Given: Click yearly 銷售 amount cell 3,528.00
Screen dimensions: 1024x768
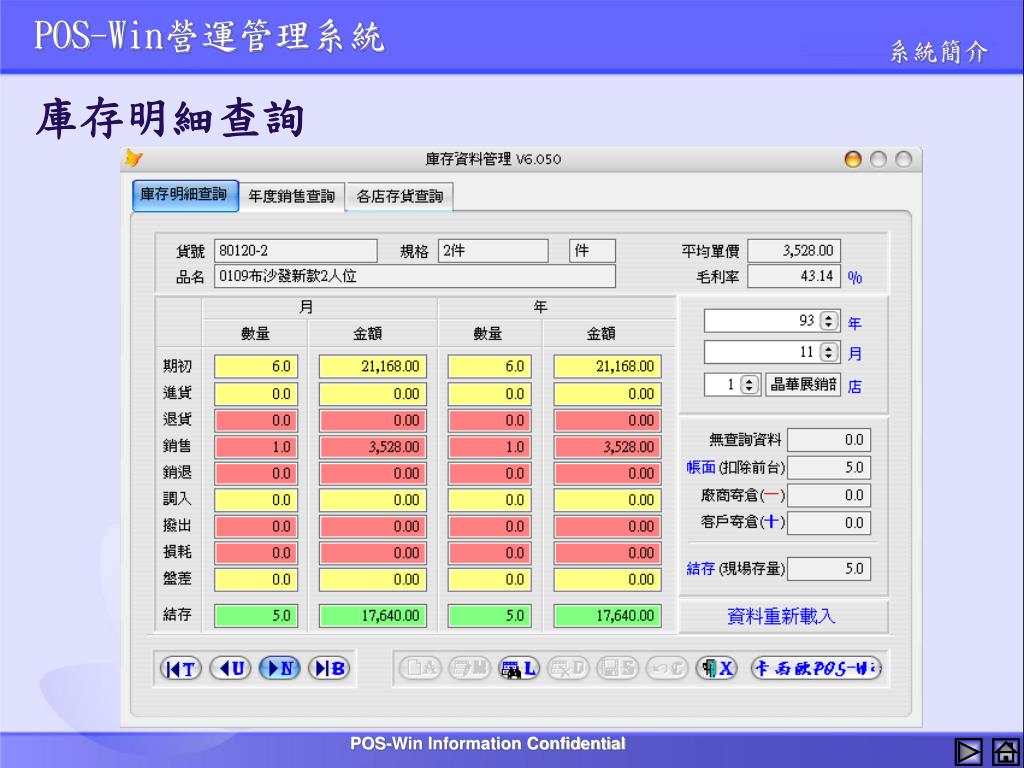Looking at the screenshot, I should click(607, 447).
